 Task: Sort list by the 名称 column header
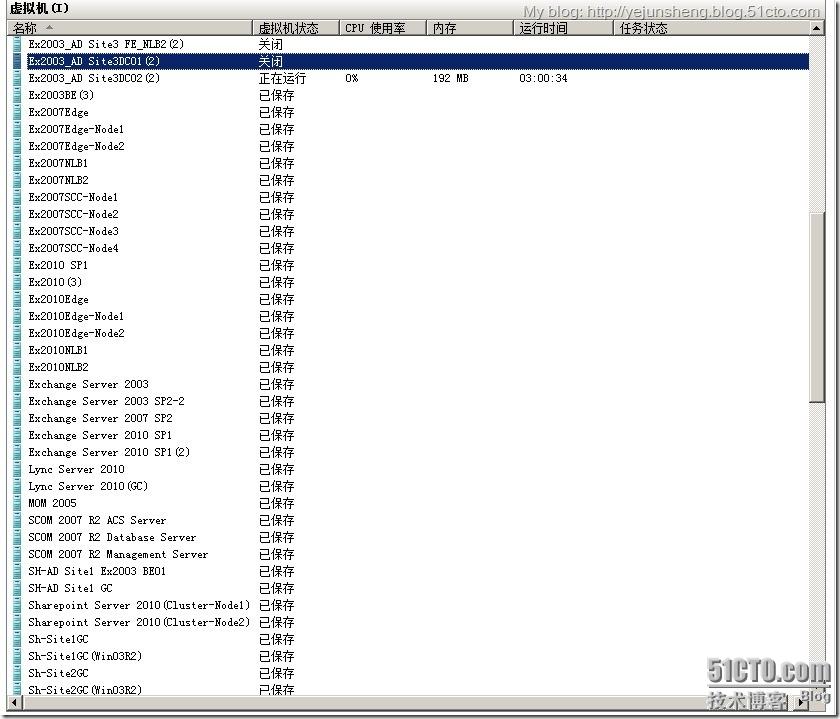click(130, 28)
